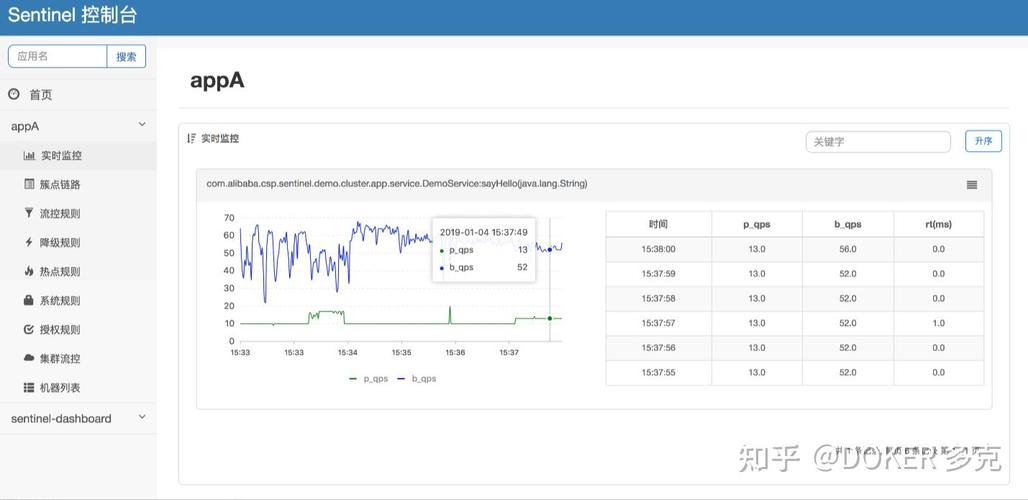Viewport: 1028px width, 500px height.
Task: Click the cloud icon for 集群流控
Action: click(x=28, y=358)
